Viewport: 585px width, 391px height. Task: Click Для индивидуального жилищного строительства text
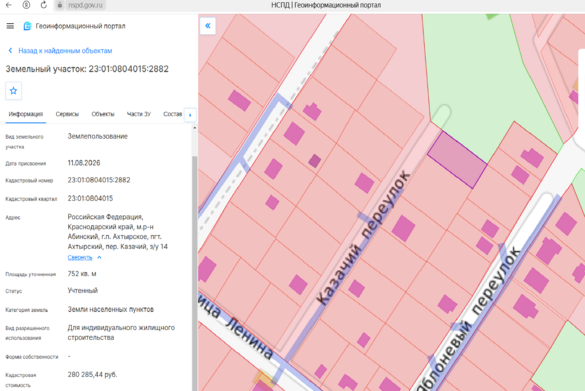click(x=121, y=332)
